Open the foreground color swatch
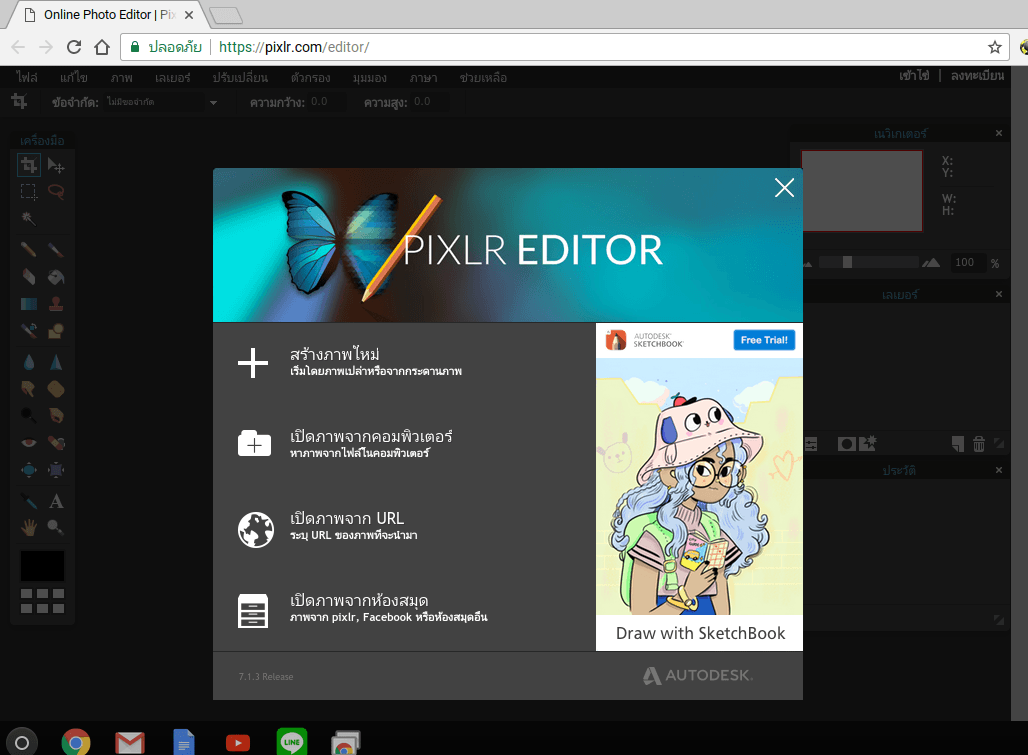The height and width of the screenshot is (755, 1028). (x=43, y=566)
